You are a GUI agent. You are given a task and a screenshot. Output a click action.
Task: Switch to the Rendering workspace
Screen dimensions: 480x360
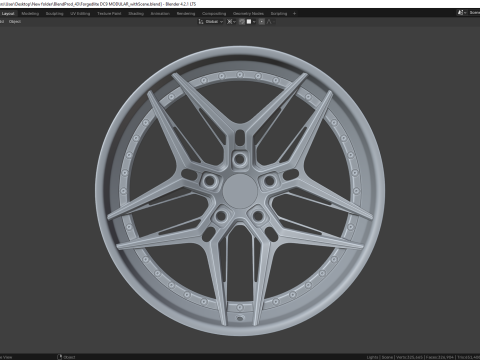click(x=186, y=14)
